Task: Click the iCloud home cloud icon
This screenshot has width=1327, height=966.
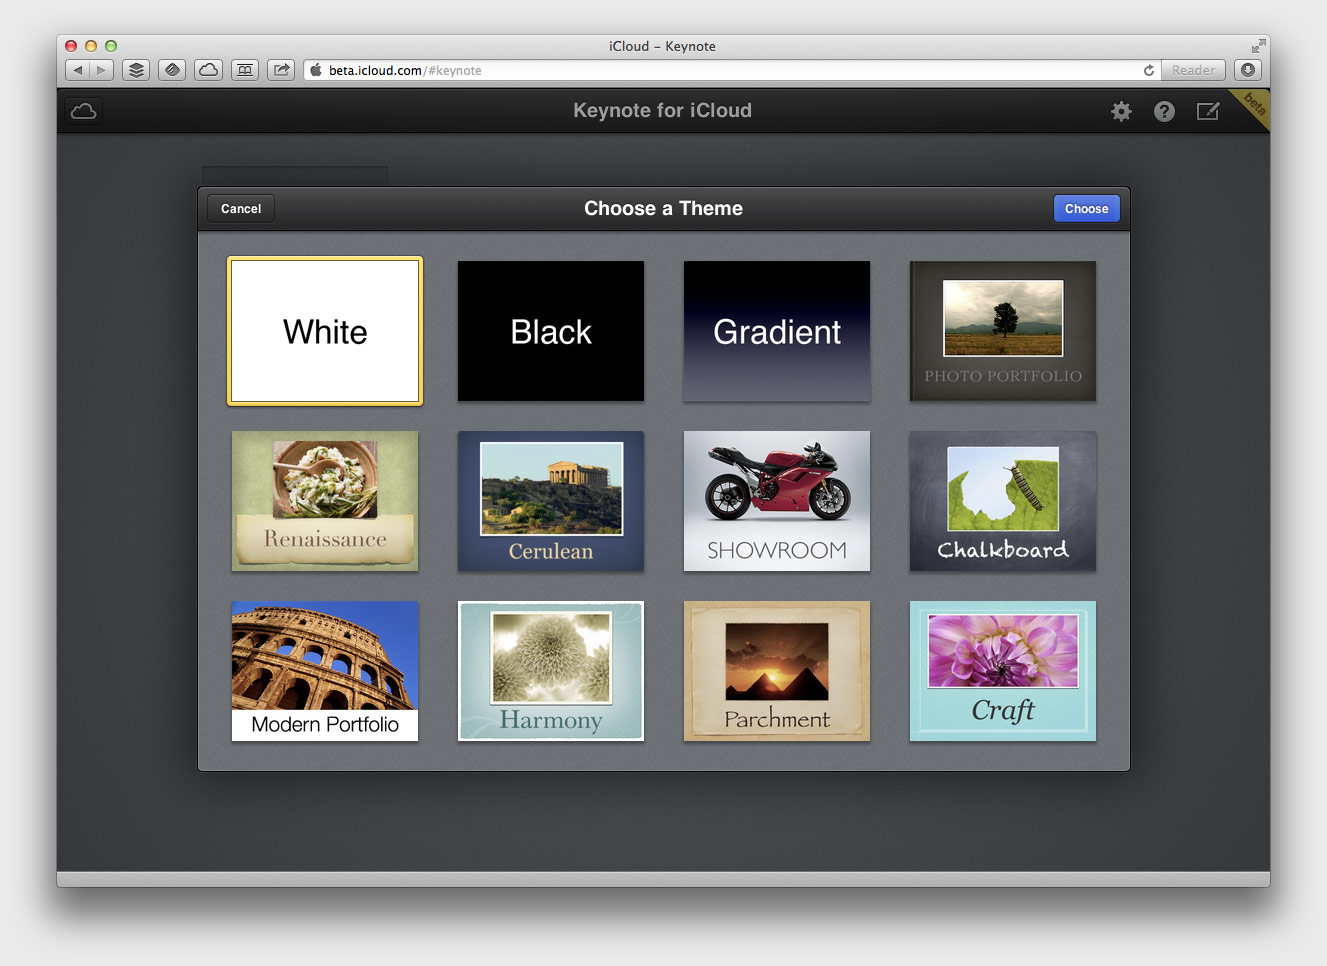Action: coord(84,111)
